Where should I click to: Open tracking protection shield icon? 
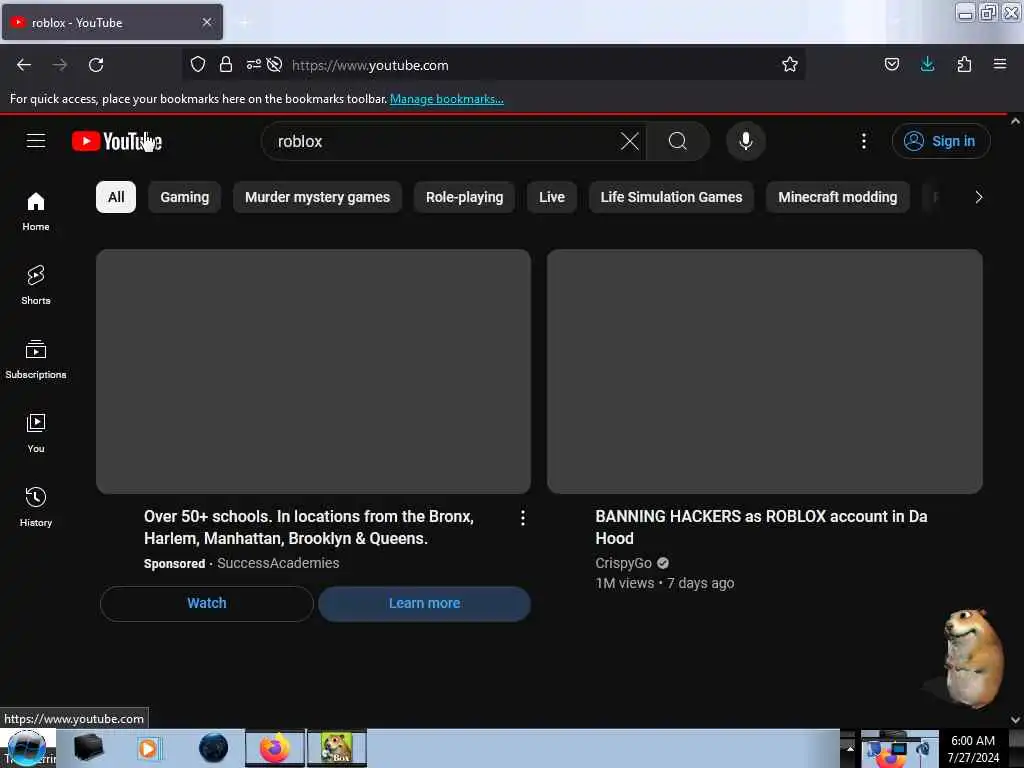click(x=198, y=64)
